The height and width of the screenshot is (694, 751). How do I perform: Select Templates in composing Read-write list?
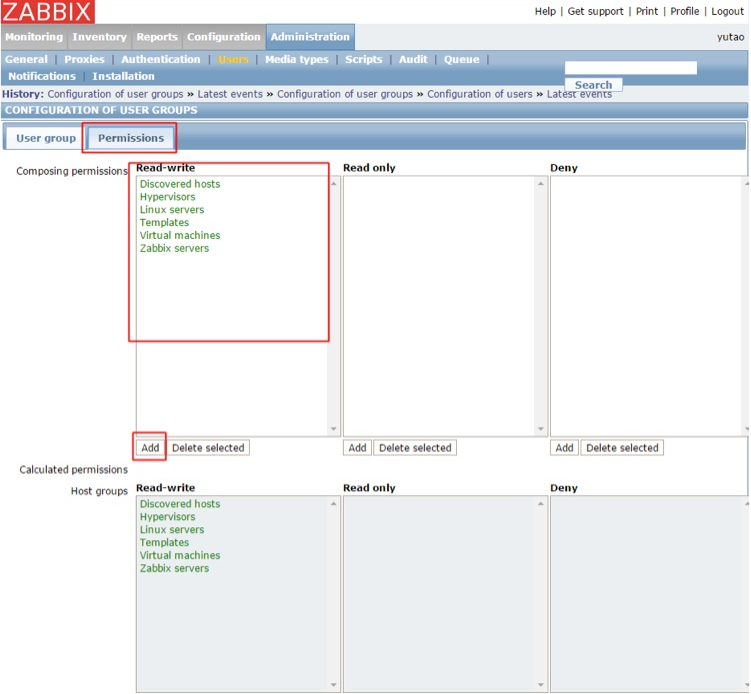pyautogui.click(x=164, y=223)
